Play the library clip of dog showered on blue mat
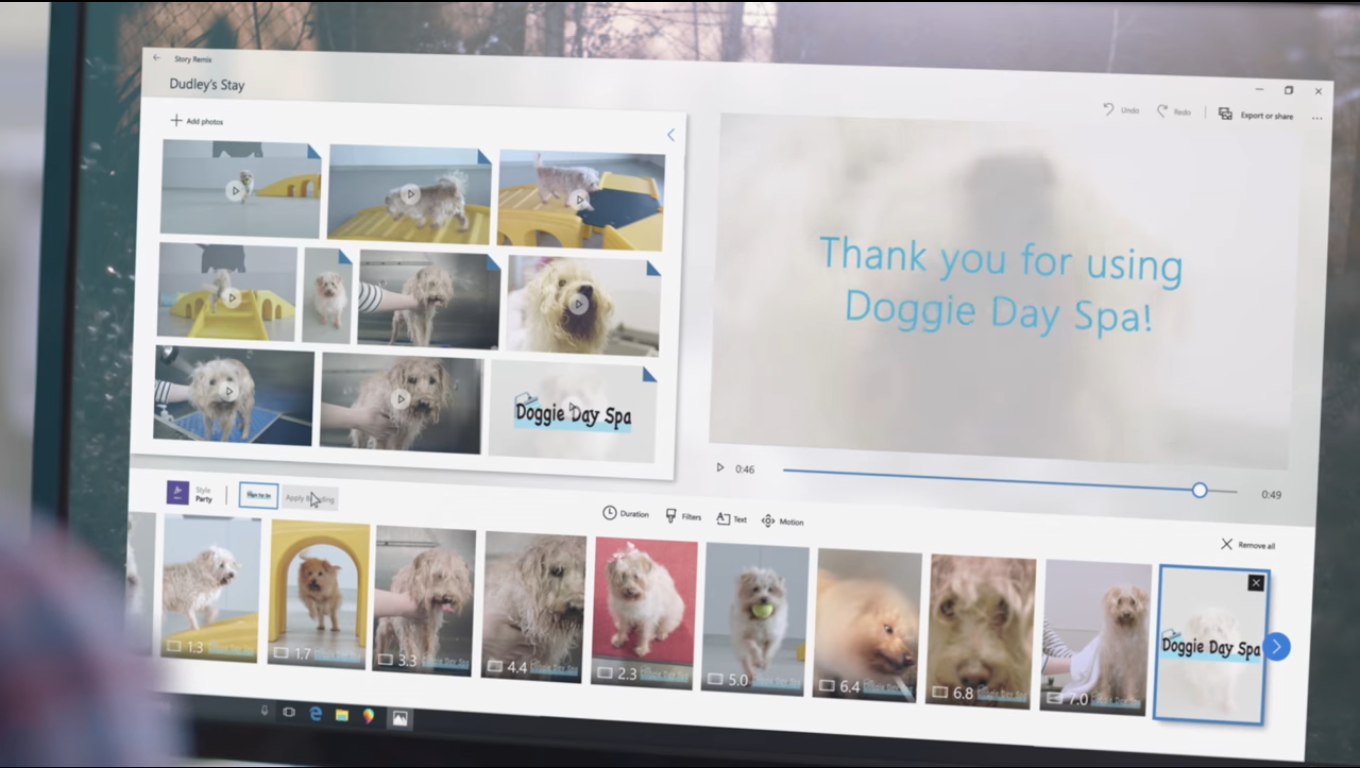The image size is (1360, 768). tap(232, 394)
